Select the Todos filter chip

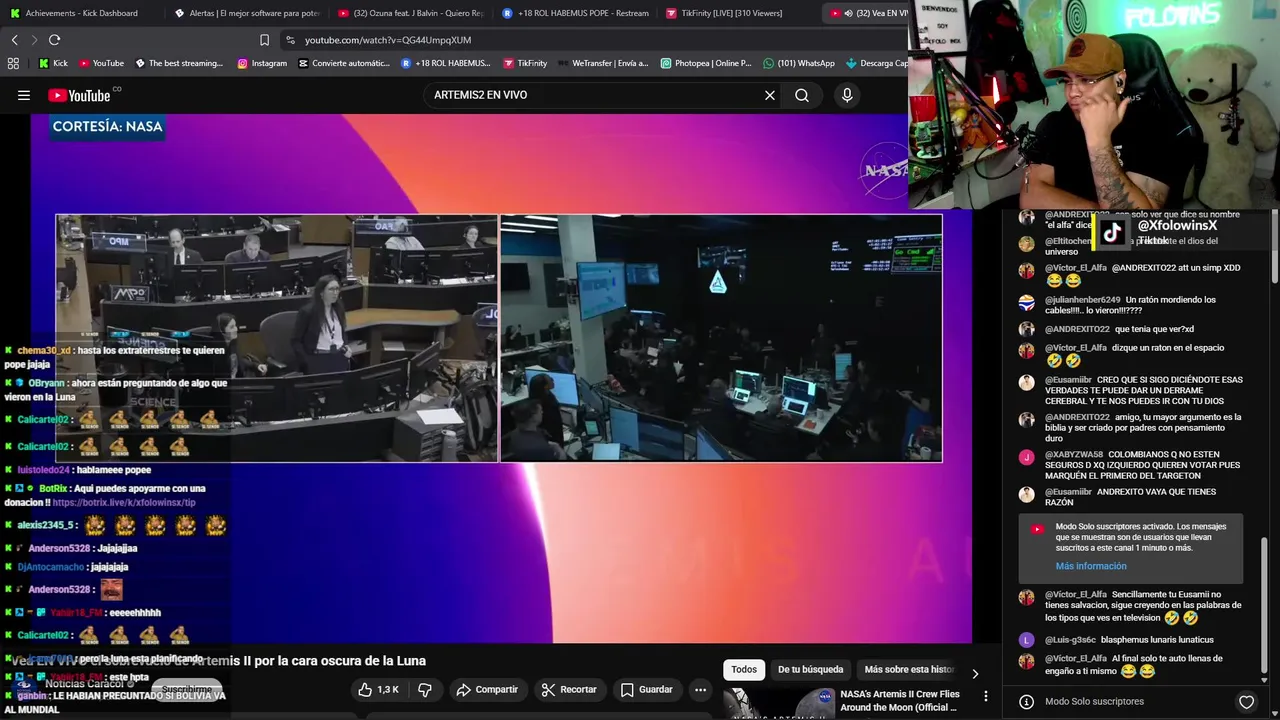coord(744,670)
